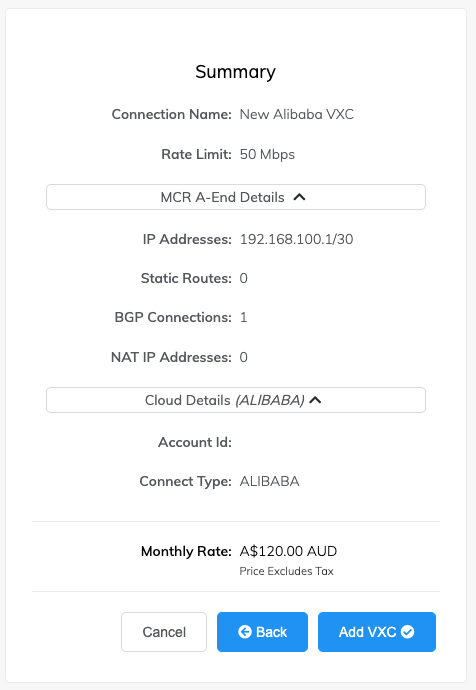Collapse the MCR A-End Details section
The height and width of the screenshot is (690, 476).
point(236,197)
